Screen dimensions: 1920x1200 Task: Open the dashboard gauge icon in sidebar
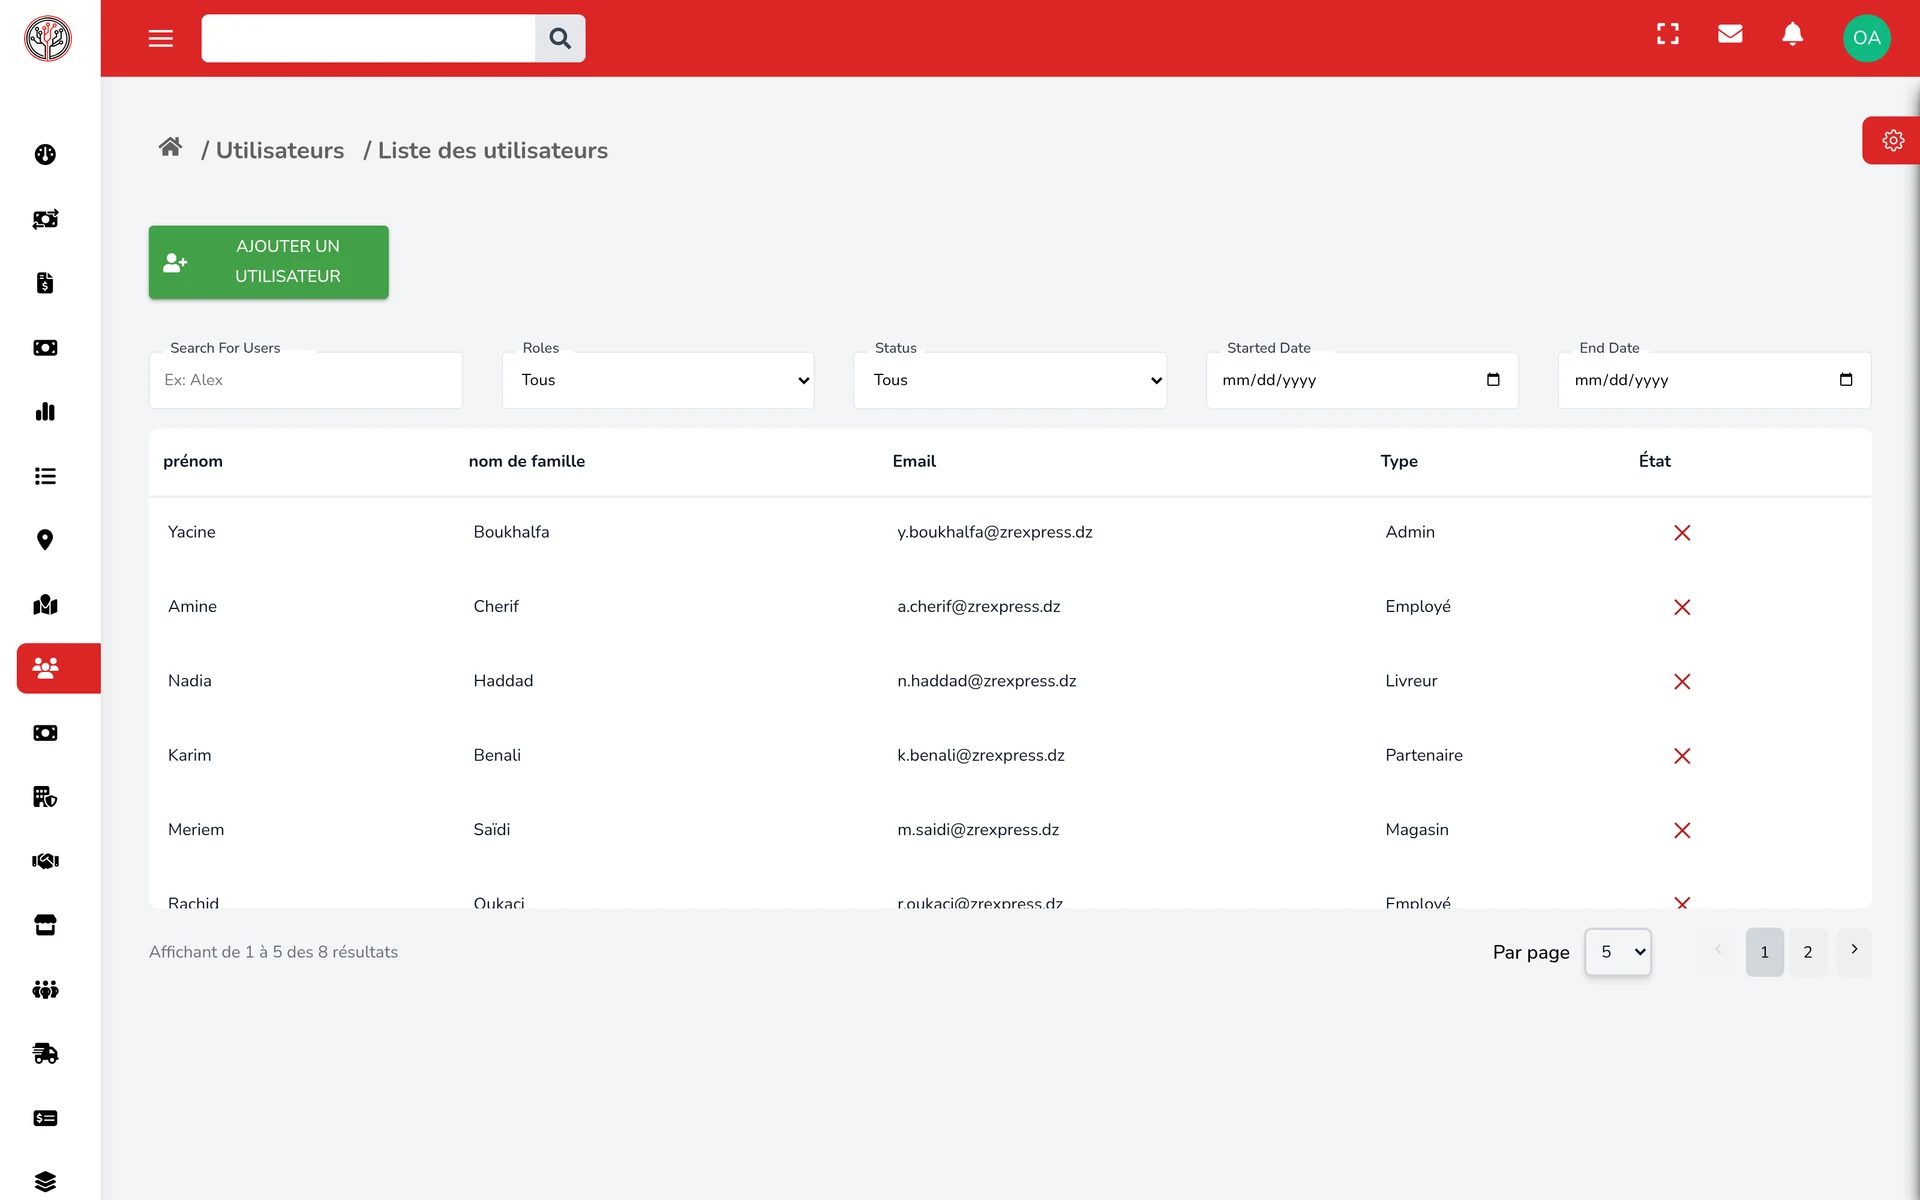45,154
